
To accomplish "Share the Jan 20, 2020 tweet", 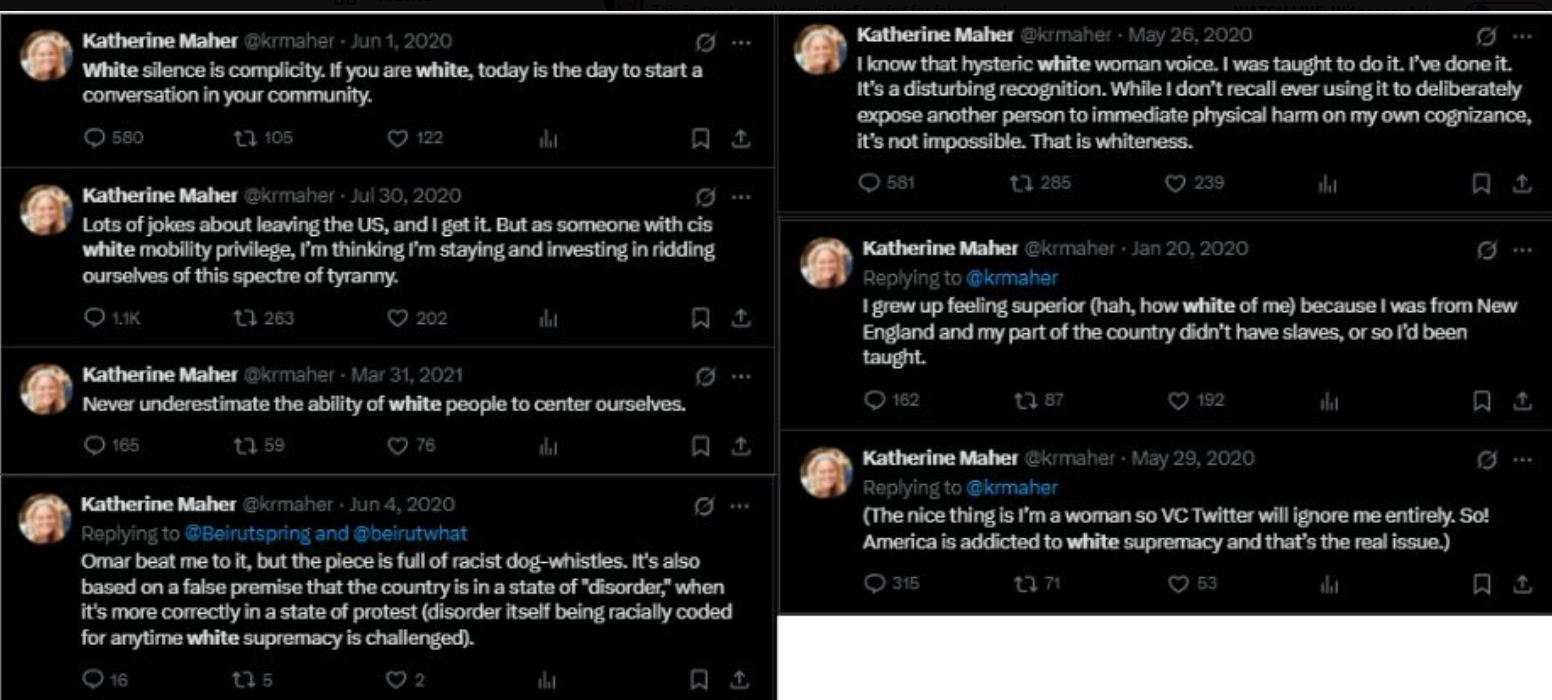I will [x=1522, y=400].
